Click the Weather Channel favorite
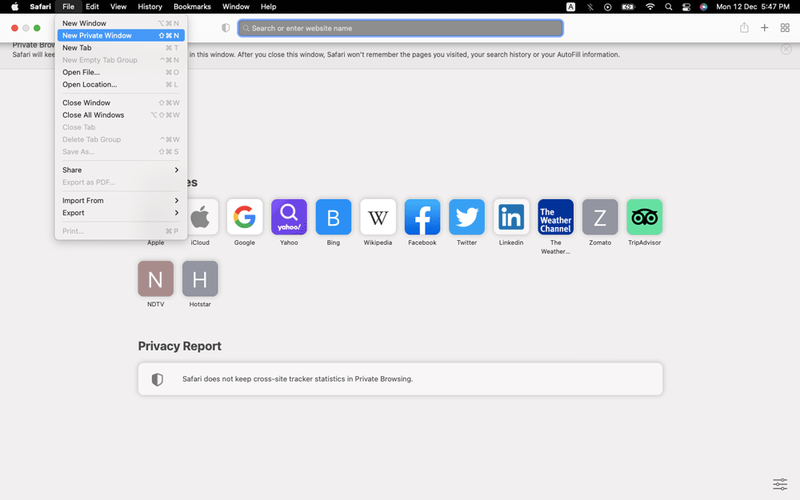Screen dimensions: 800x500 click(x=555, y=217)
